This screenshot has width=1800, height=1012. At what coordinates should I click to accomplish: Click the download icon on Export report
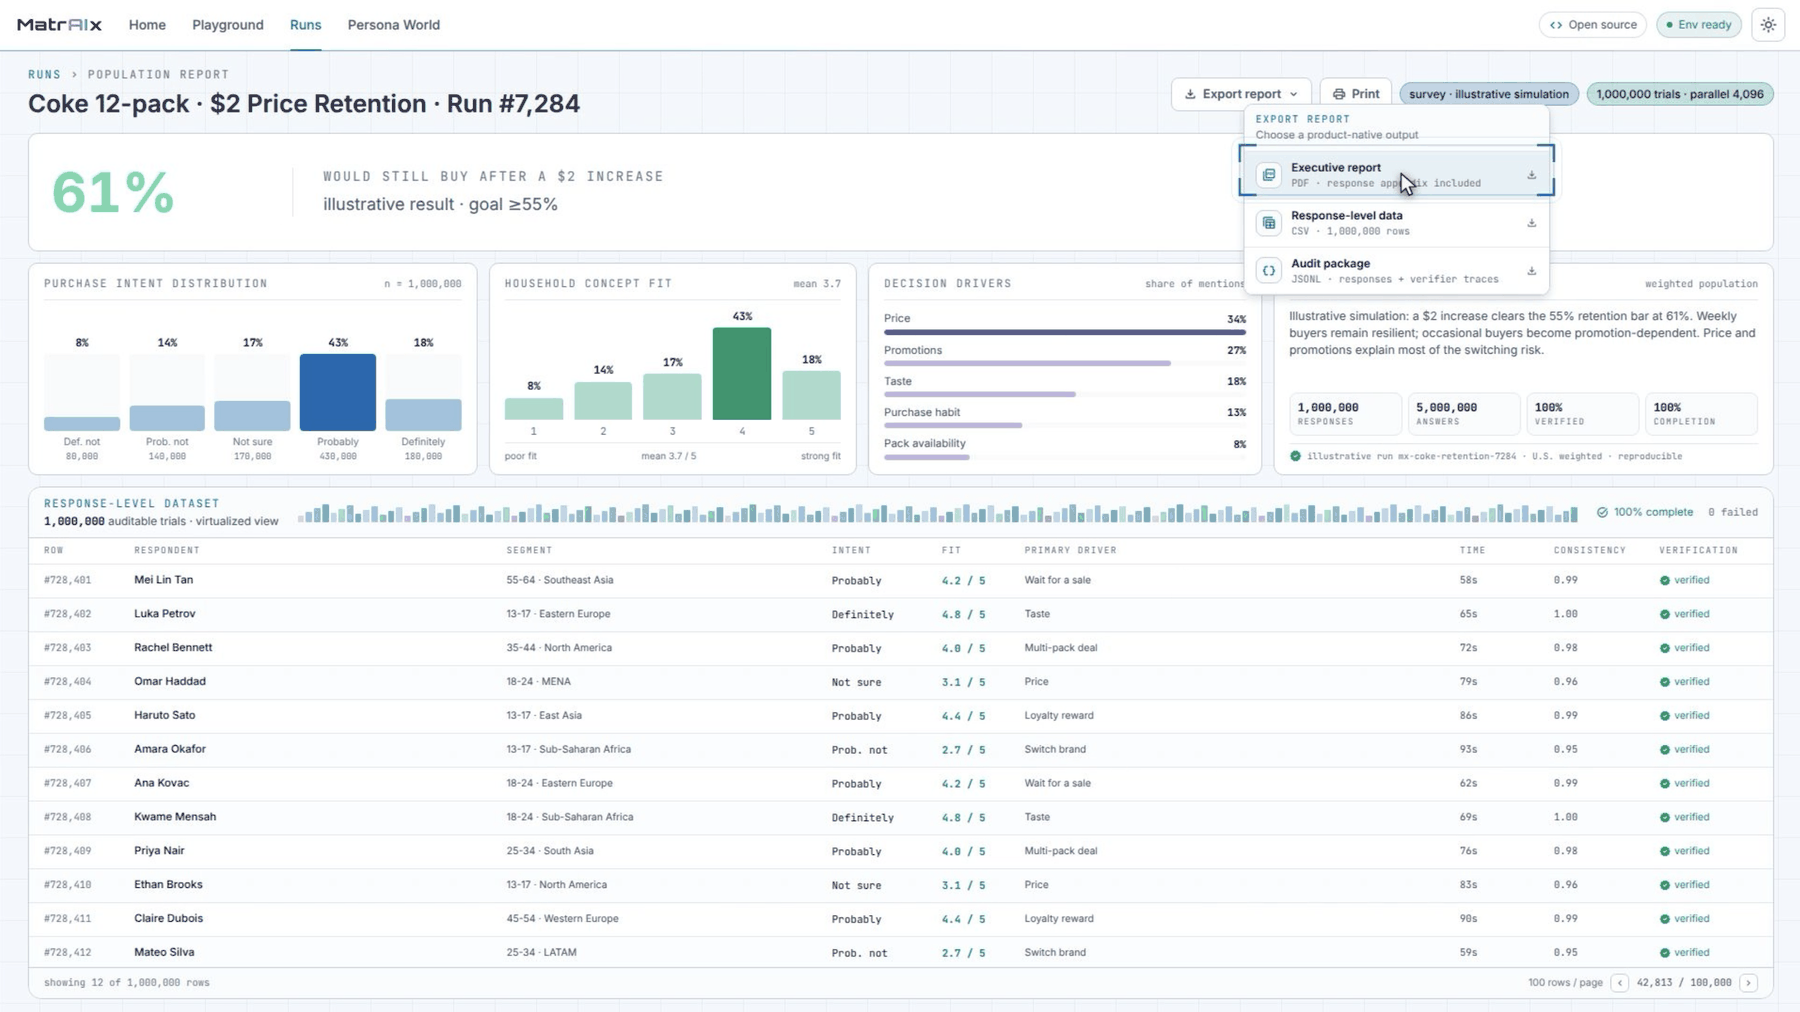(1190, 94)
